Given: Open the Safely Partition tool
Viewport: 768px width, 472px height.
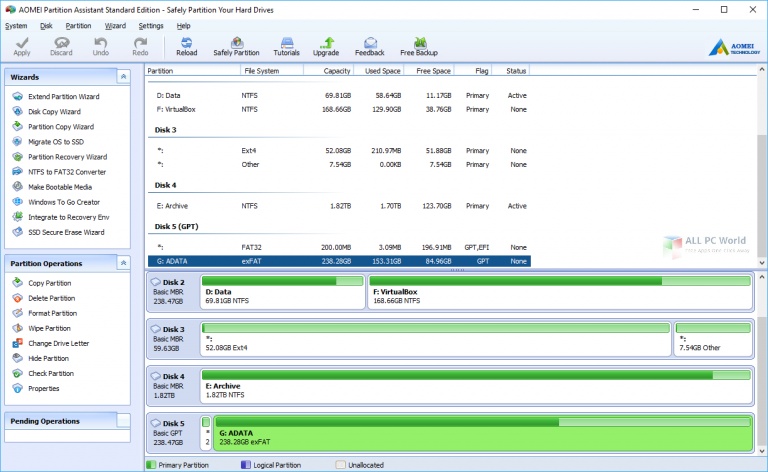Looking at the screenshot, I should (x=236, y=47).
